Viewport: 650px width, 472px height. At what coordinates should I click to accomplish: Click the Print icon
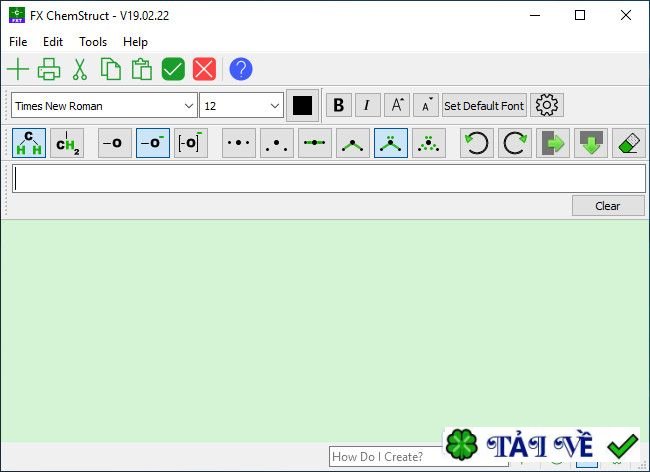(49, 69)
